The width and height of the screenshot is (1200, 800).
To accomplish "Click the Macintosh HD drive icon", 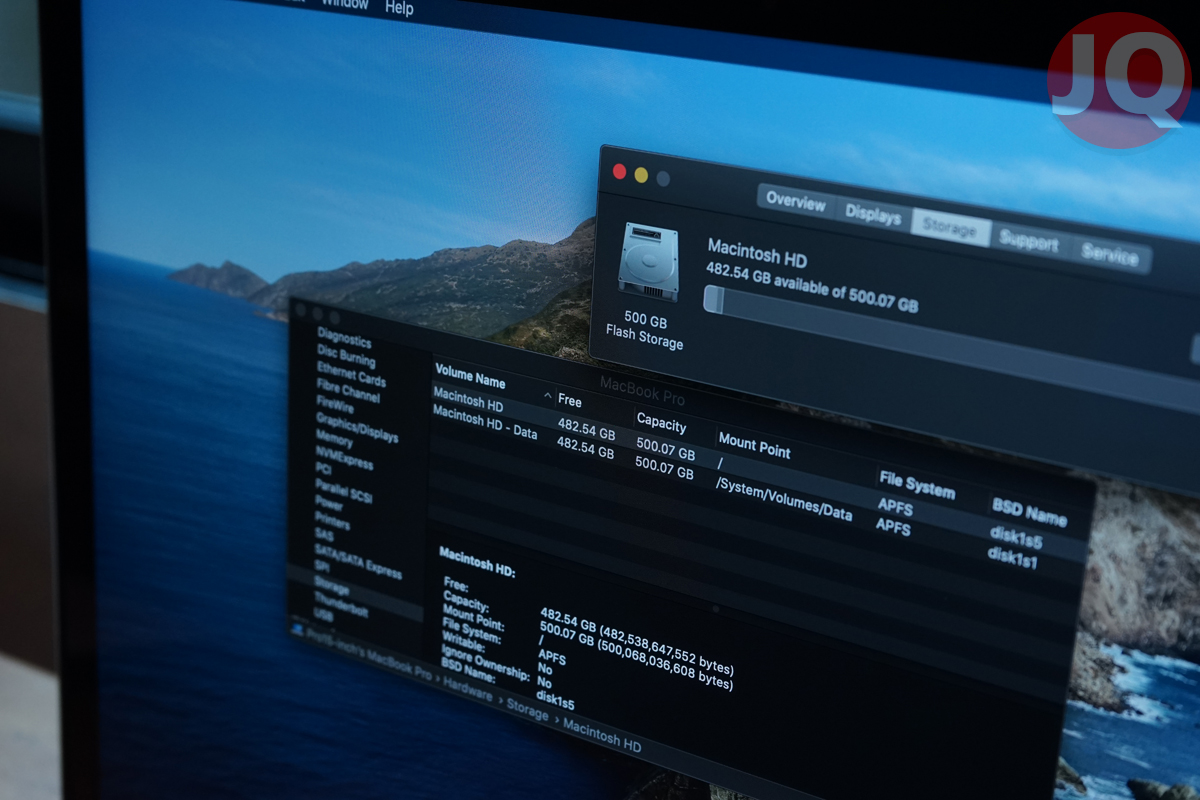I will pos(648,262).
